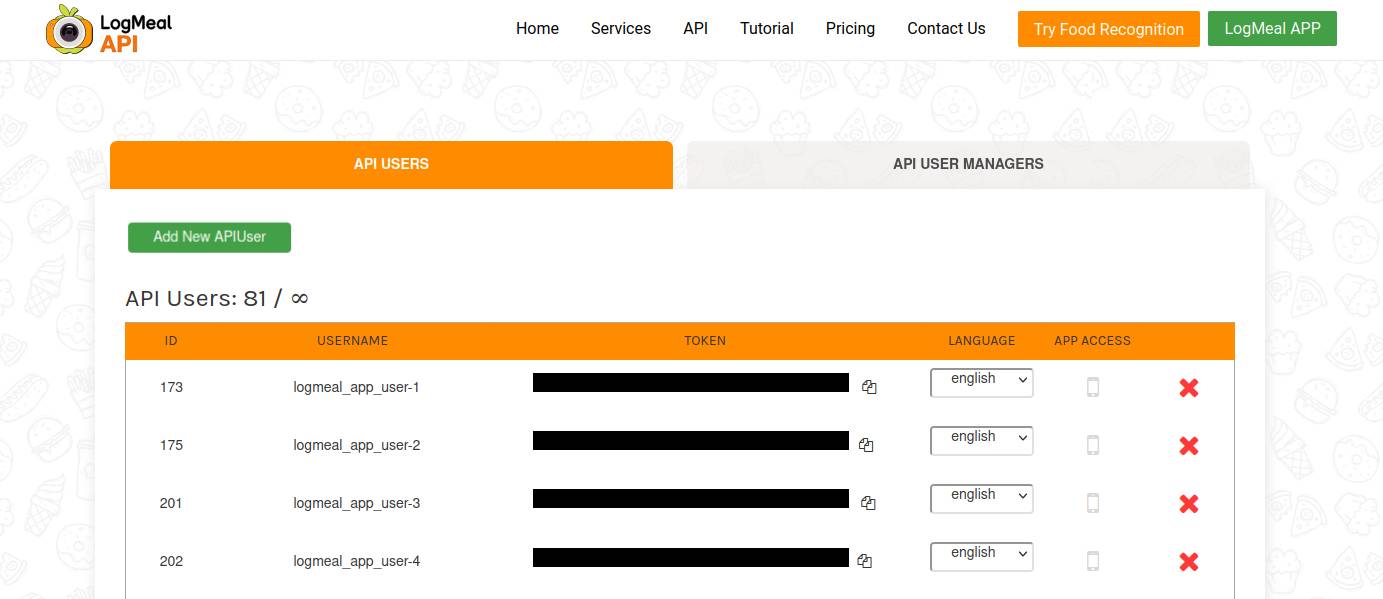Click the LogMeal API logo
This screenshot has height=599, width=1383.
coord(109,30)
